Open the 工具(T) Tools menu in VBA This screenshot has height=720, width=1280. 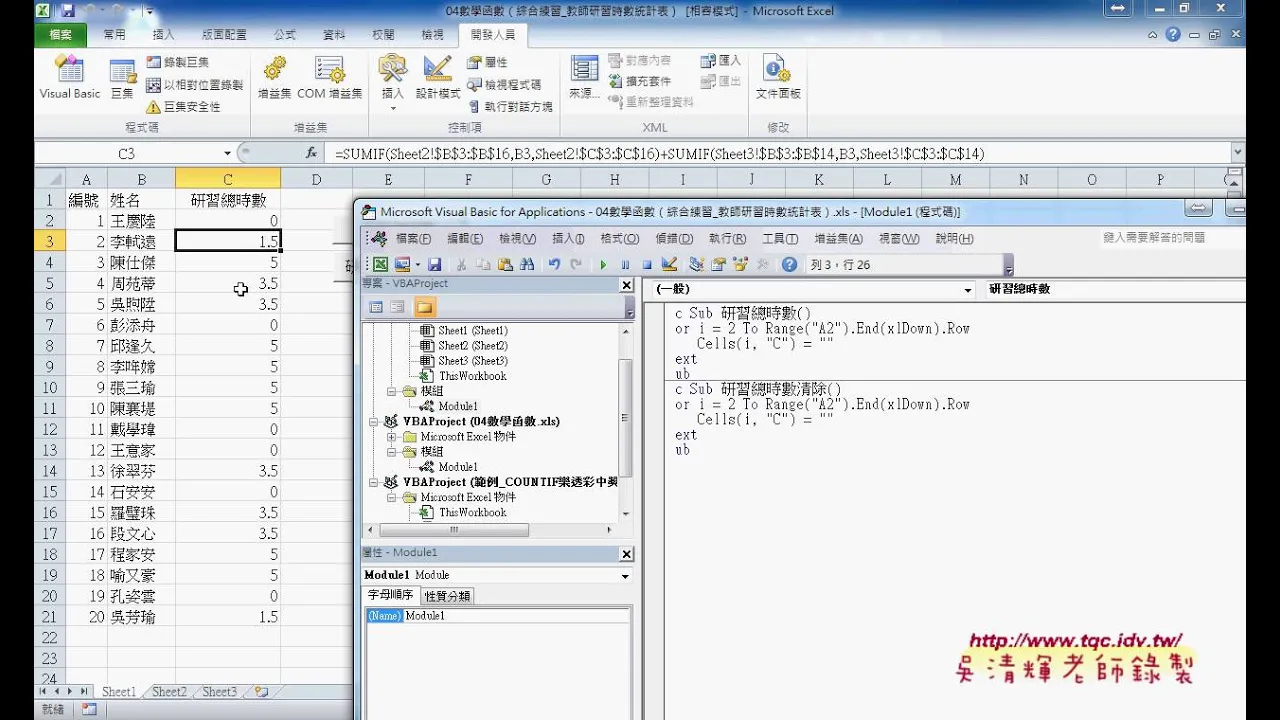pyautogui.click(x=780, y=238)
